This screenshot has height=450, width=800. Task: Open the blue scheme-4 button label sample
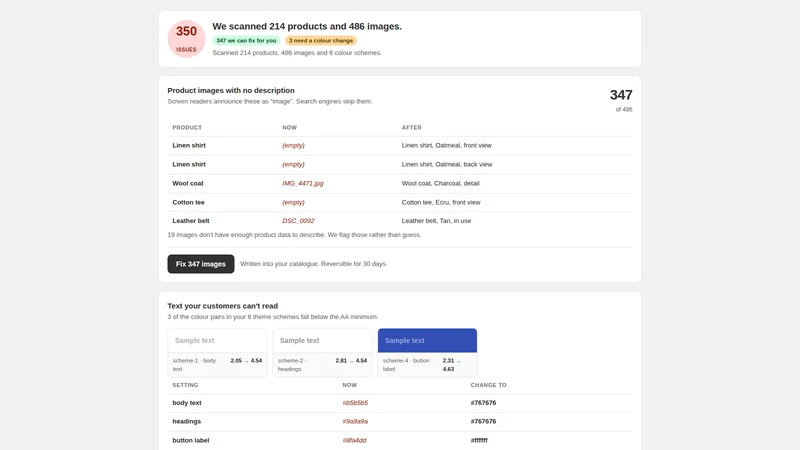(428, 353)
